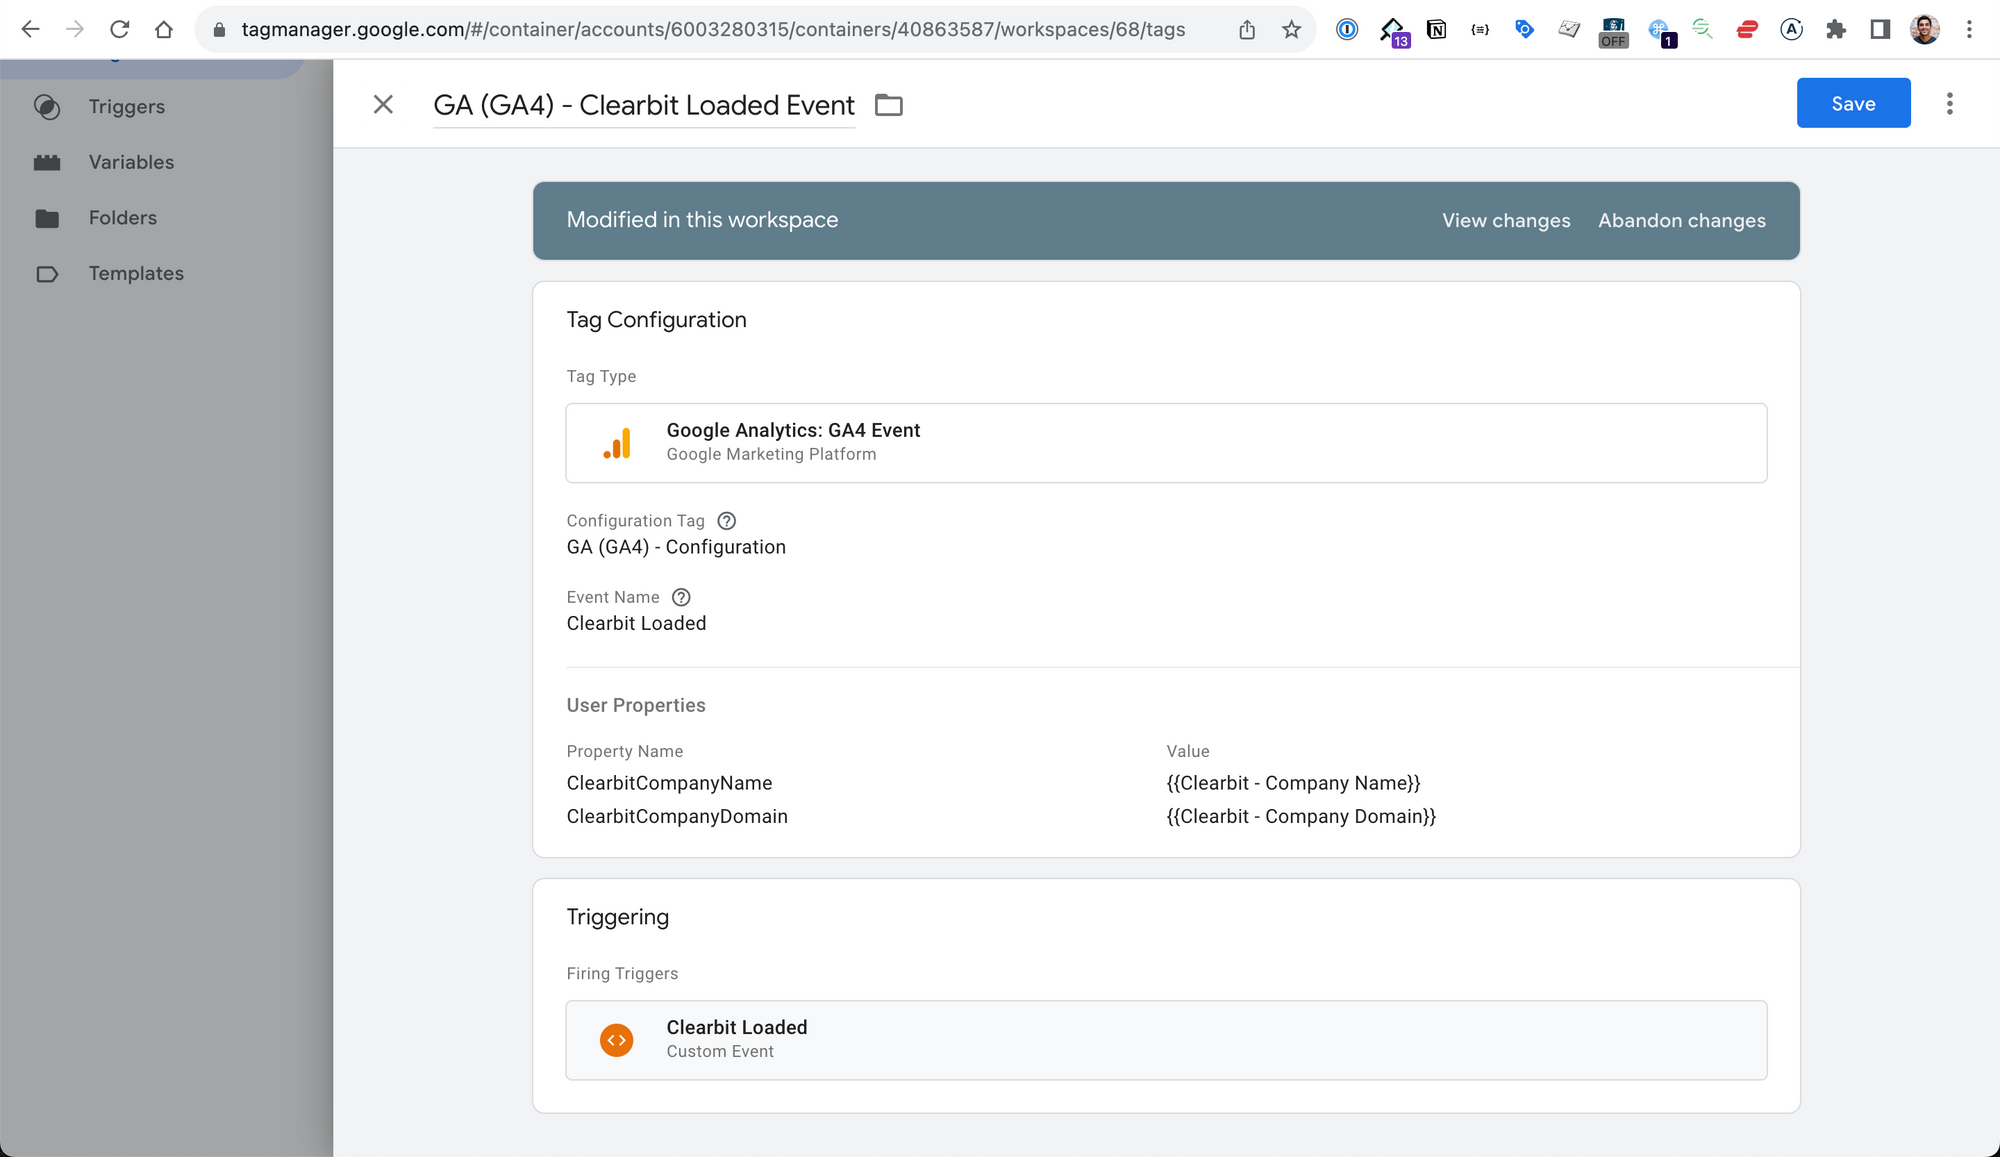Toggle the Chrome side panel
The height and width of the screenshot is (1157, 2000).
point(1880,29)
